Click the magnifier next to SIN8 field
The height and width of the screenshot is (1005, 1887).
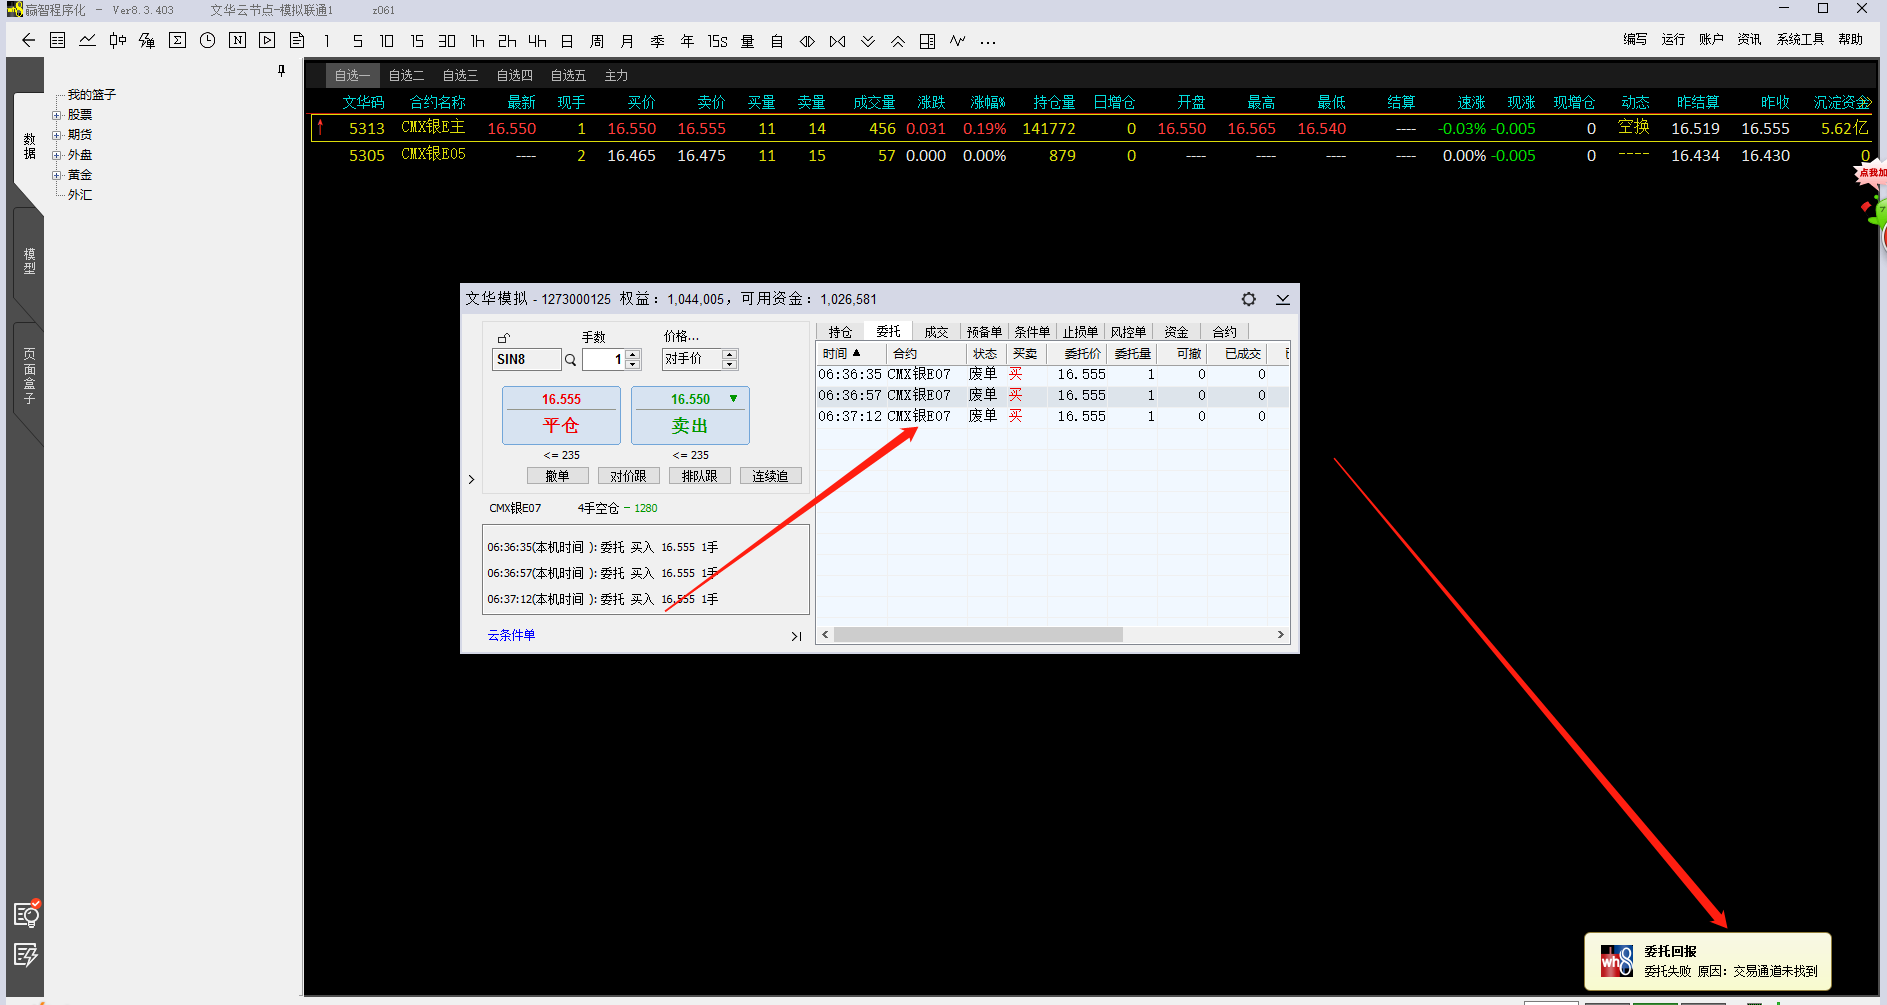coord(570,360)
